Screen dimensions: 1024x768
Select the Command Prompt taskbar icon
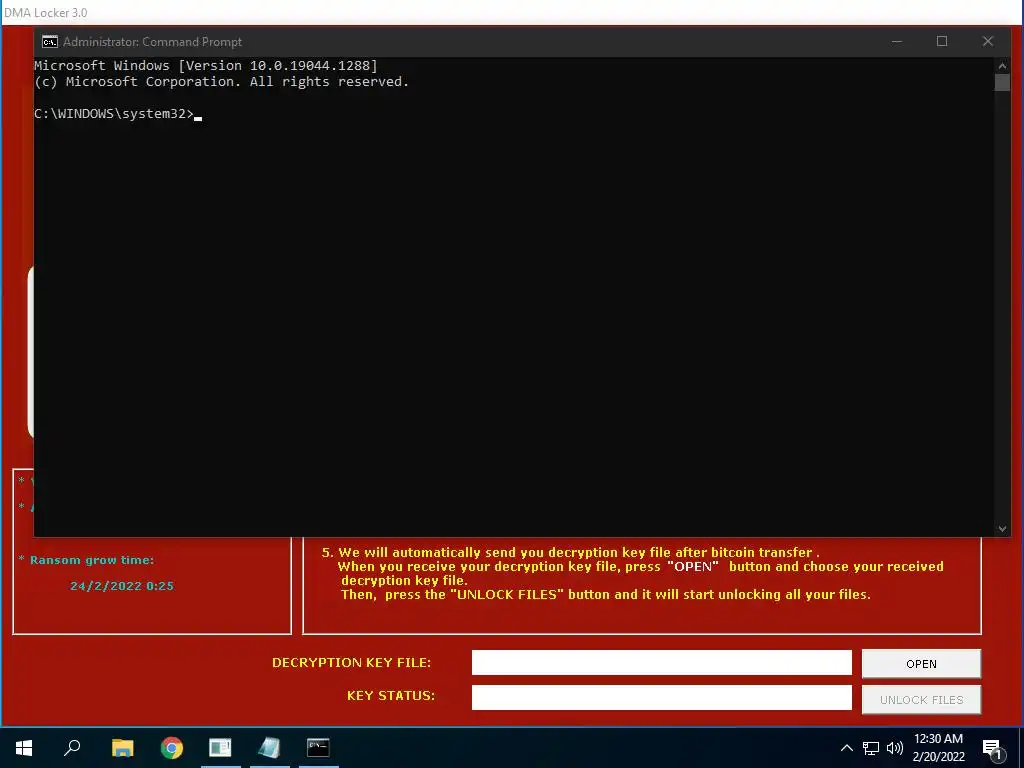318,748
